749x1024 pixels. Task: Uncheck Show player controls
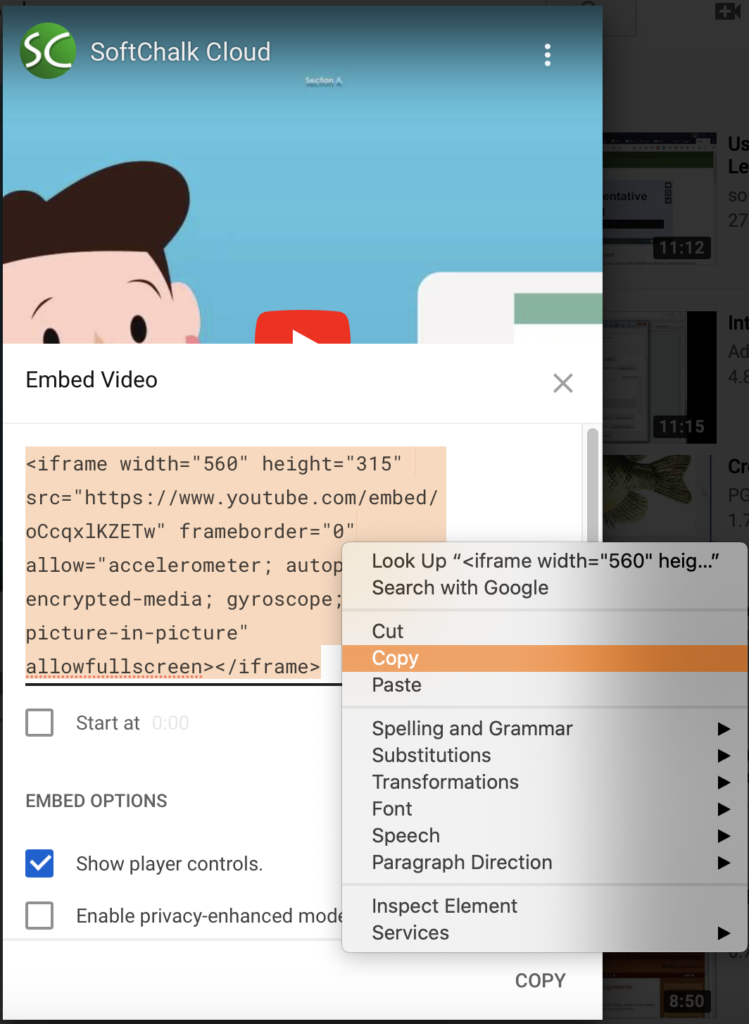click(39, 863)
